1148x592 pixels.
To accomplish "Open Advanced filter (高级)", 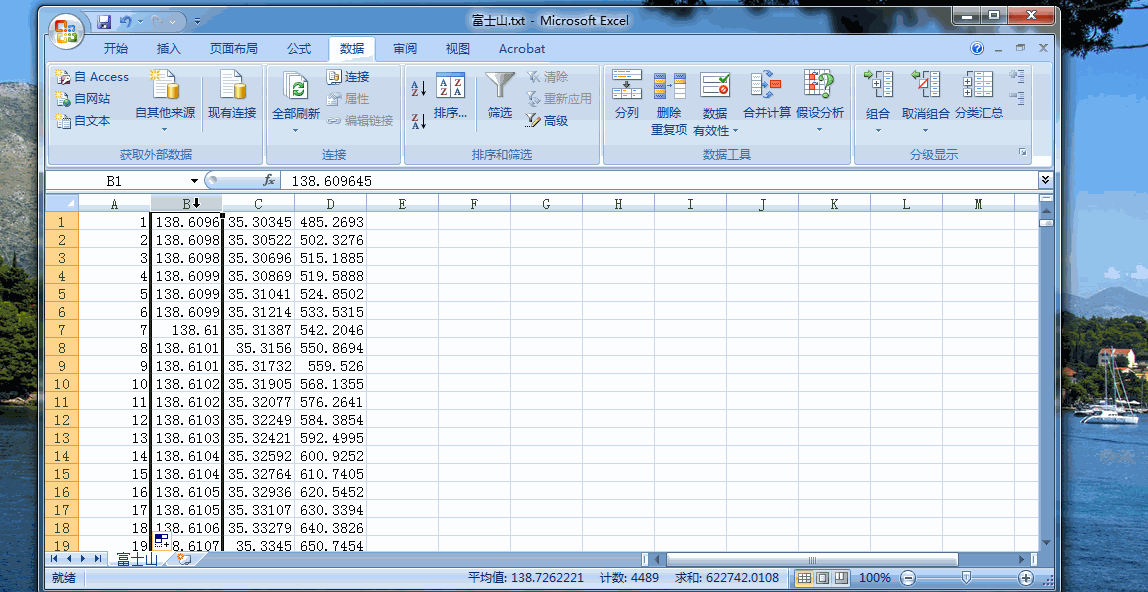I will [547, 121].
